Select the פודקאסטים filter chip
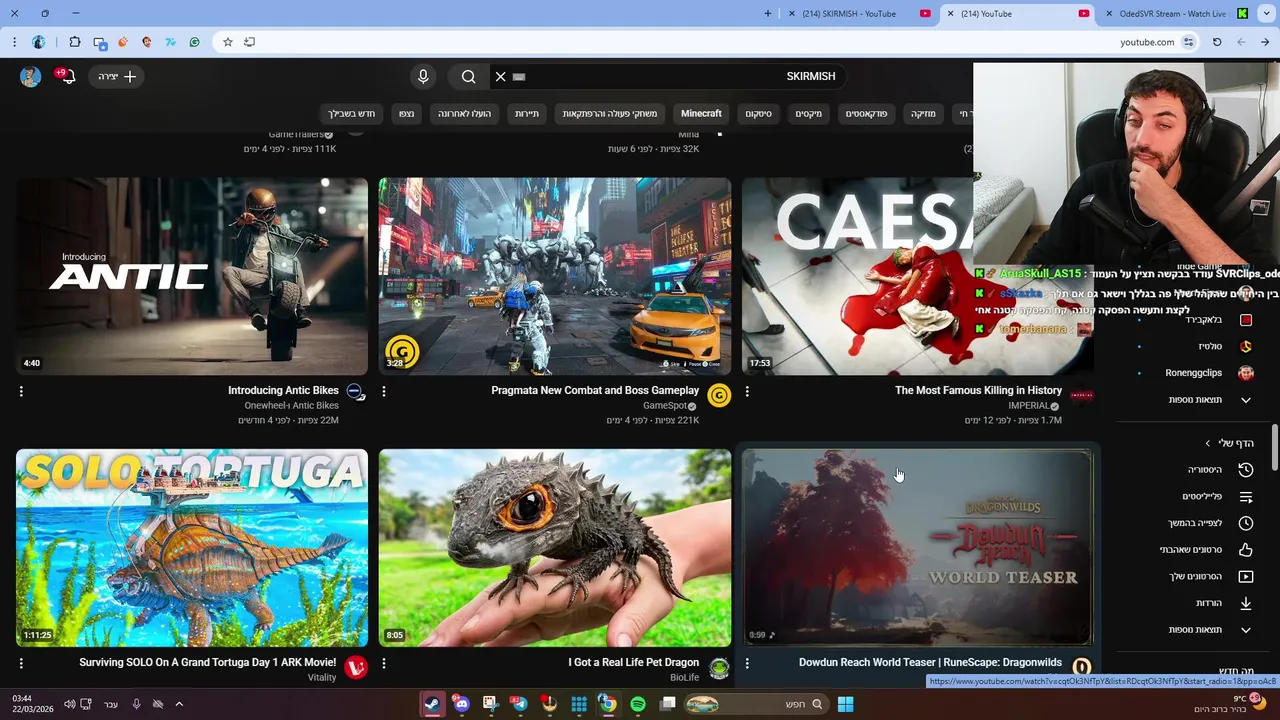The height and width of the screenshot is (720, 1280). coord(867,114)
